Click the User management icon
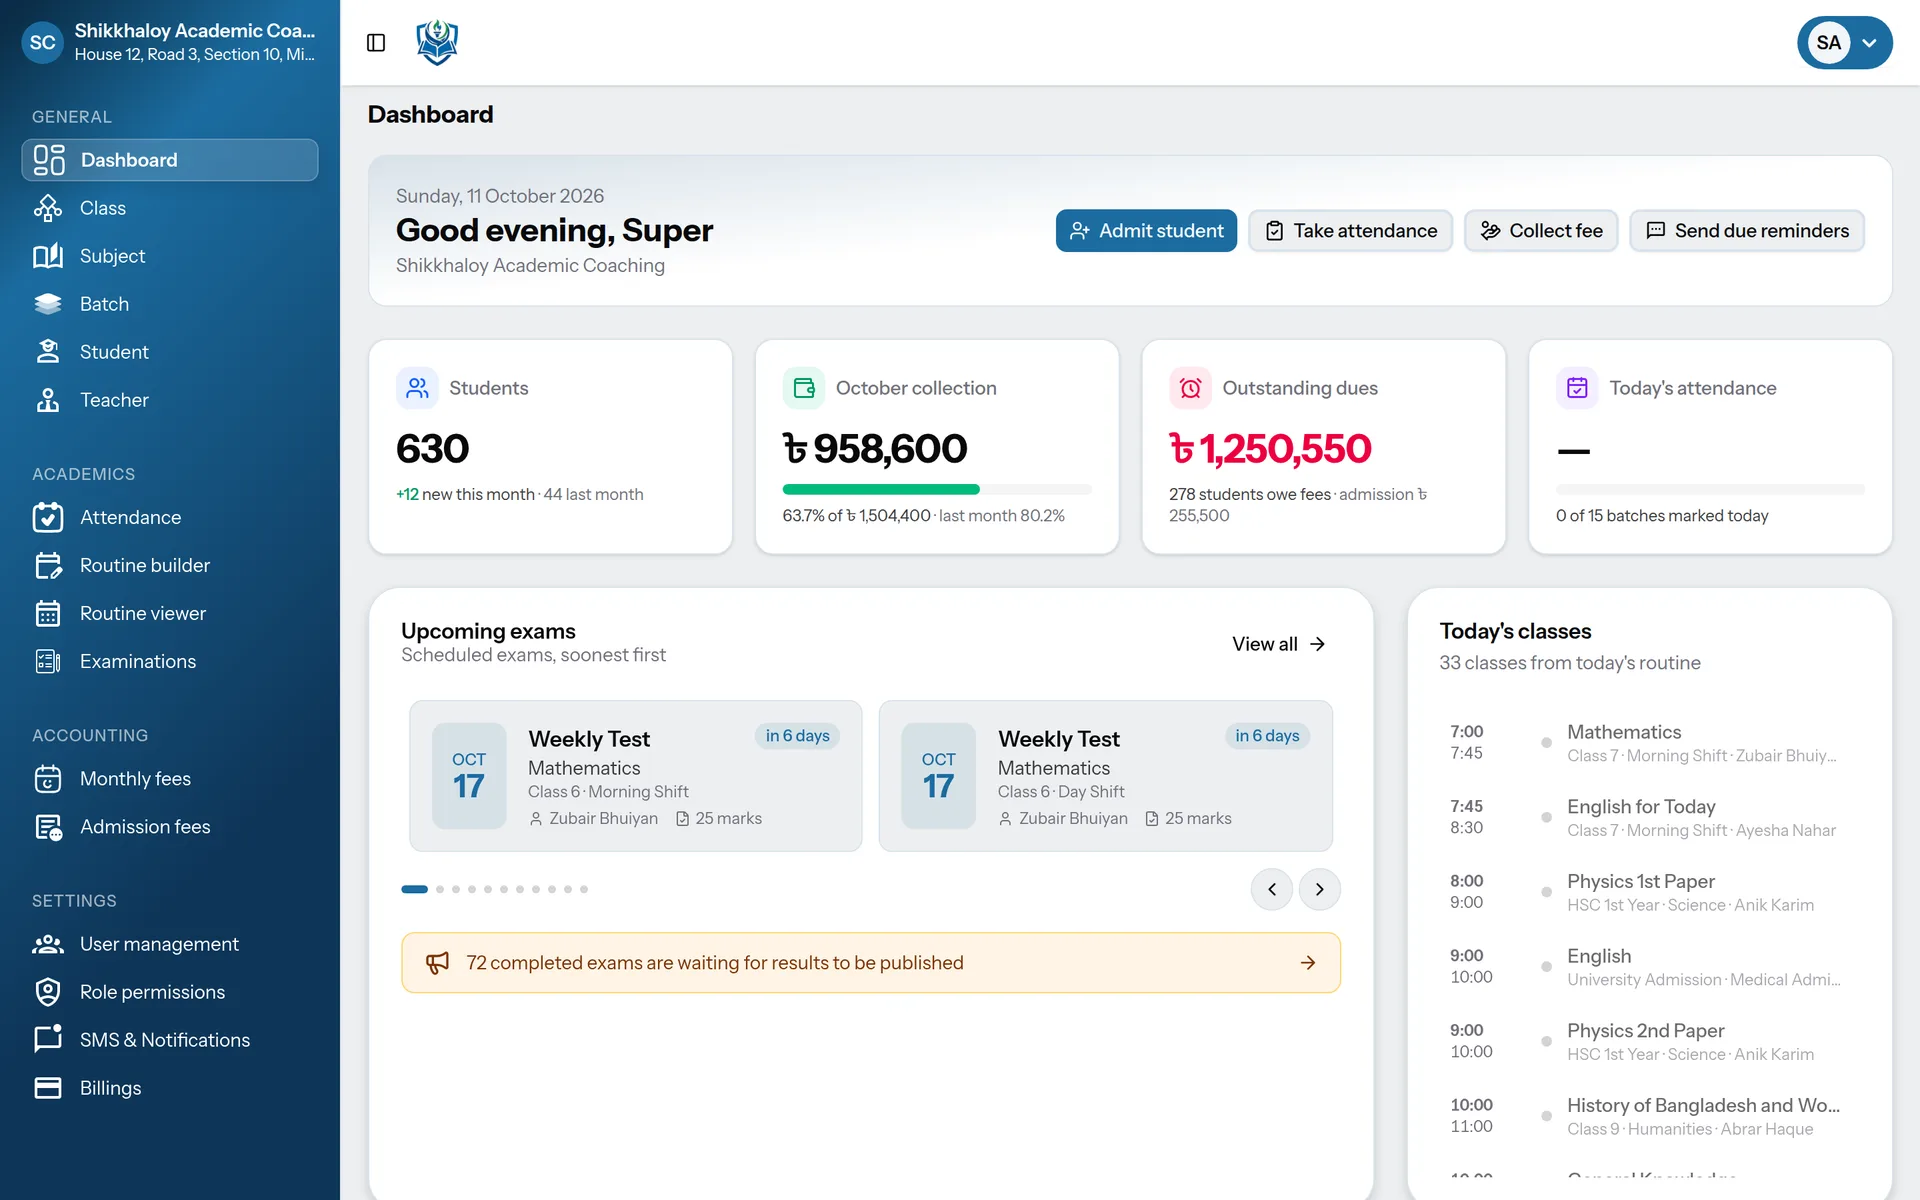The height and width of the screenshot is (1200, 1920). tap(48, 944)
